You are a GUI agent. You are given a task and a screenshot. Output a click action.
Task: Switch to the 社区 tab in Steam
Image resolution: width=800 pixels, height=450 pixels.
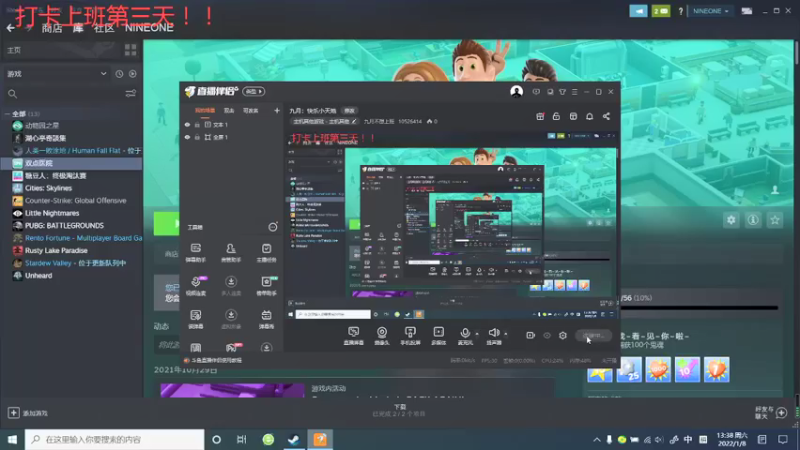tap(104, 28)
